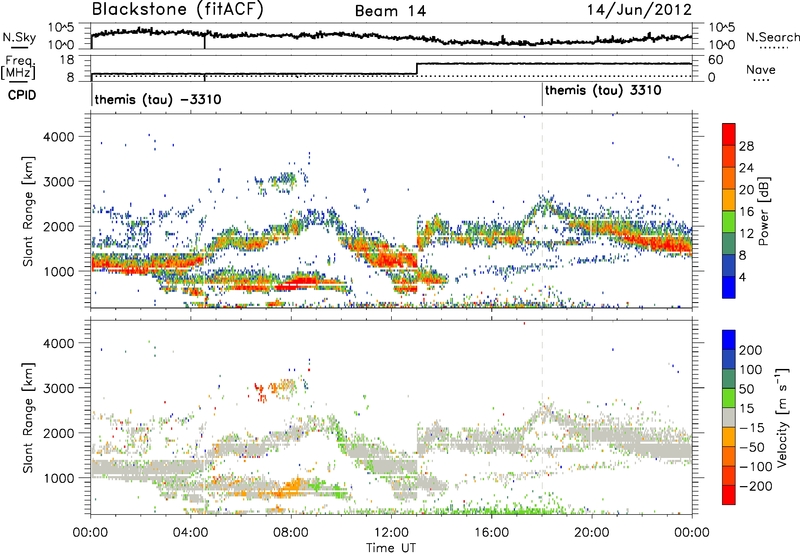Screen dimensions: 800x554
Task: Click the bright blue bottom Power colorbar segment
Action: [729, 288]
